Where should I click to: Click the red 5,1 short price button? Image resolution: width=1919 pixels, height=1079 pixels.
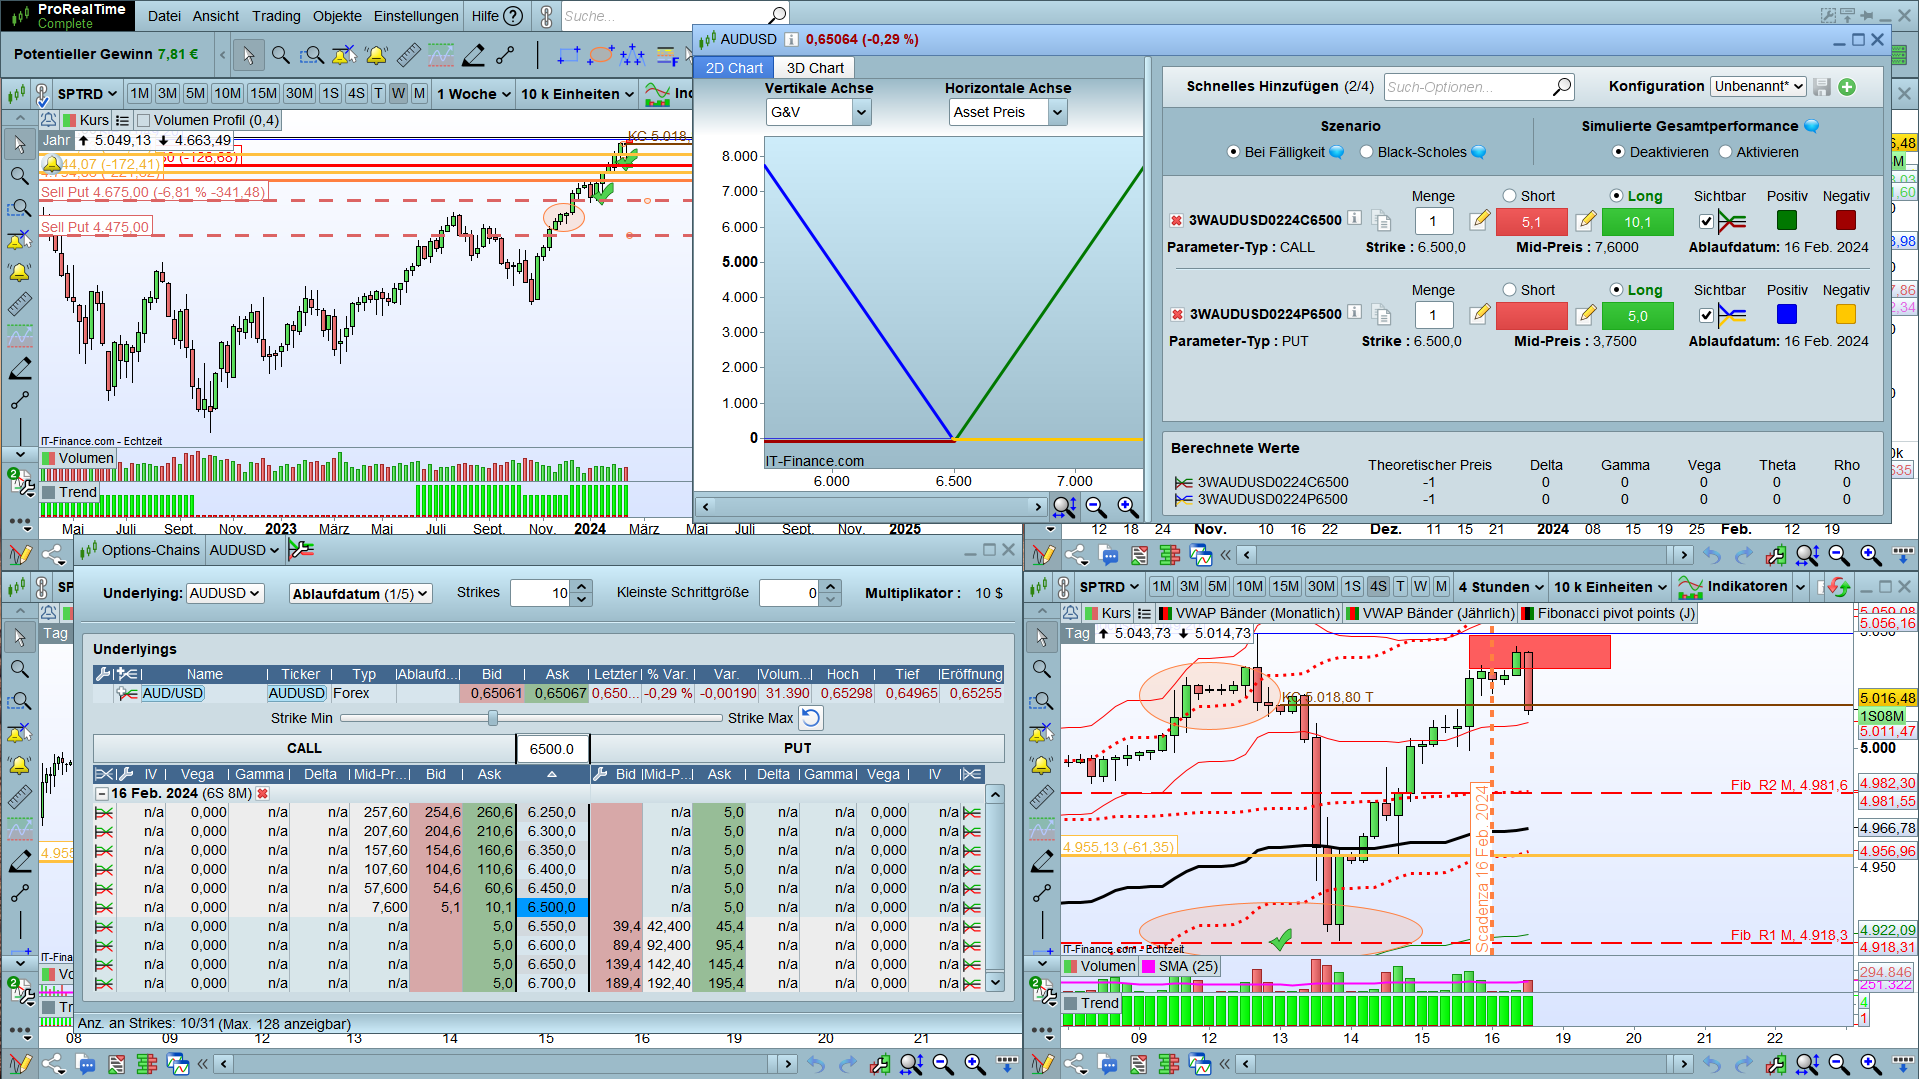click(1531, 222)
